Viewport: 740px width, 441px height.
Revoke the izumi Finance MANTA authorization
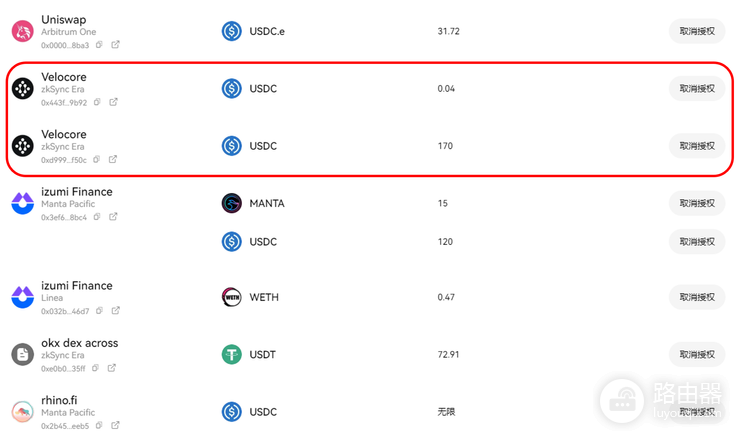(x=697, y=204)
